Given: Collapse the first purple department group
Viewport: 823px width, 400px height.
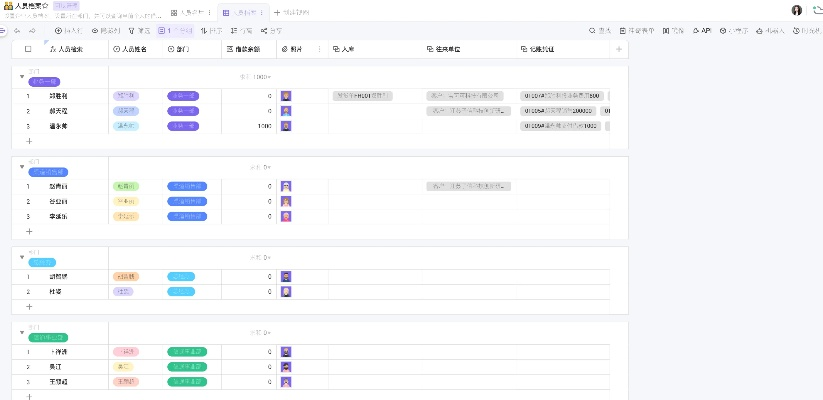Looking at the screenshot, I should point(22,76).
